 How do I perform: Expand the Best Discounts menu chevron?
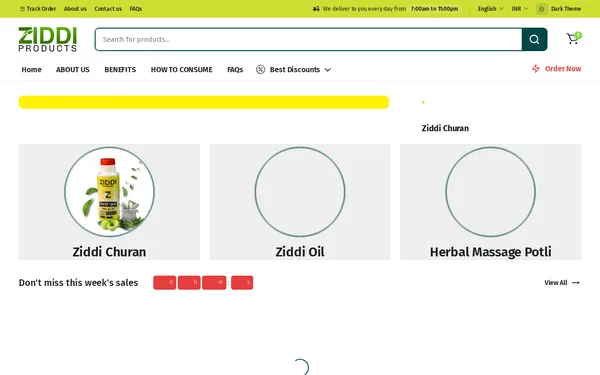(x=328, y=70)
